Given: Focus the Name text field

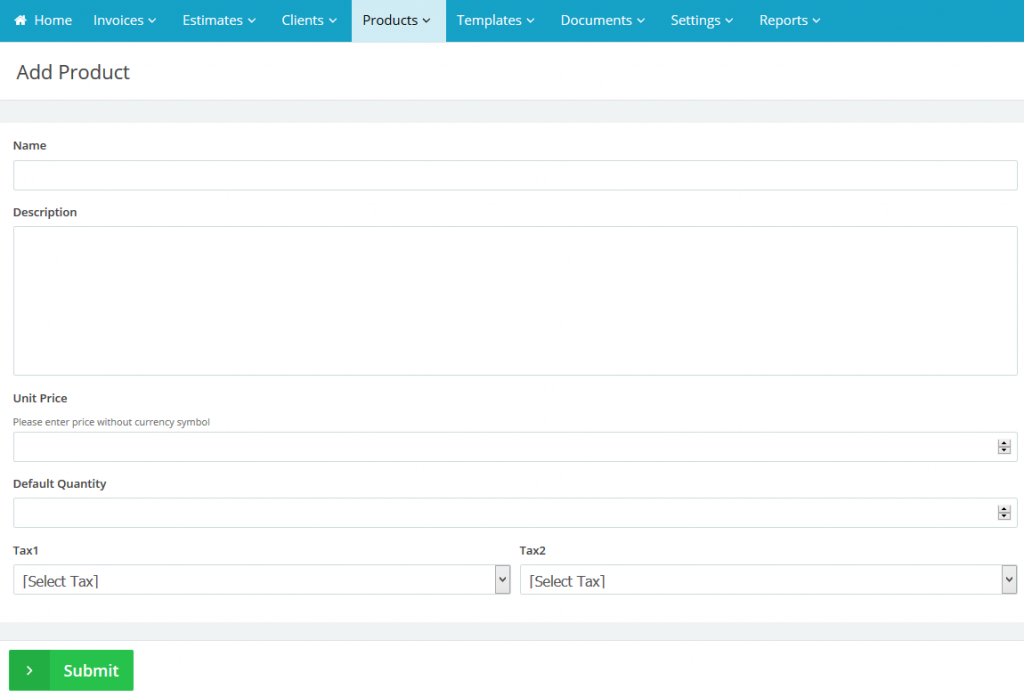Looking at the screenshot, I should tap(515, 175).
